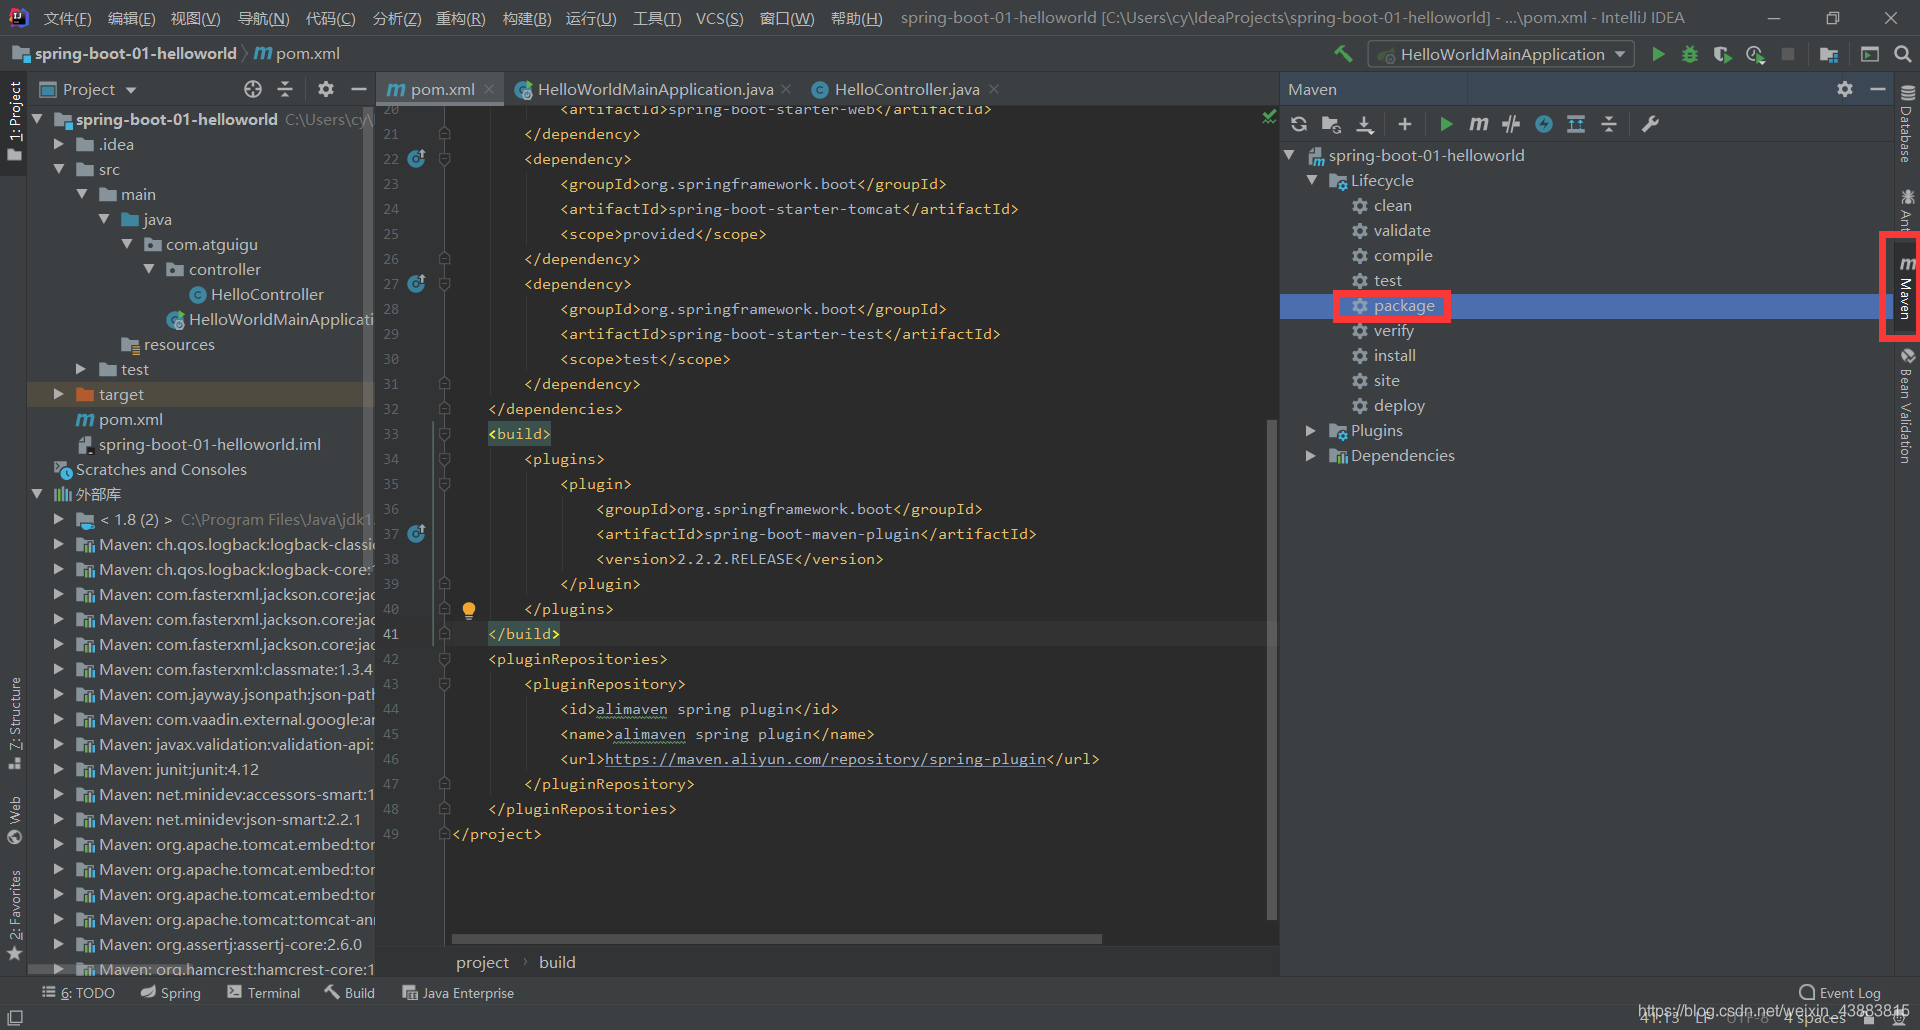
Task: Expand the target folder
Action: [59, 394]
